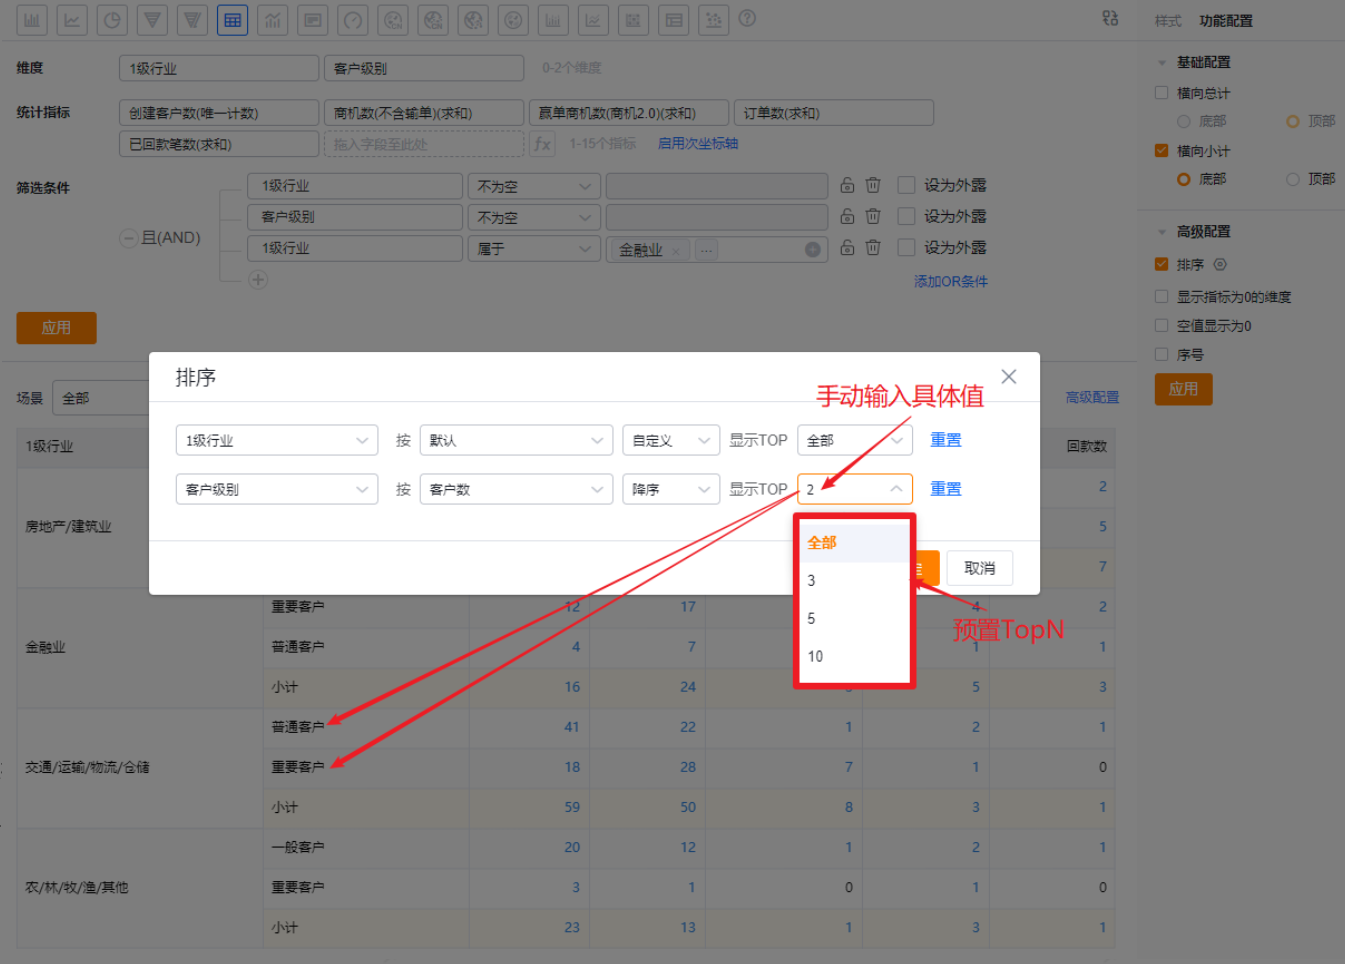Remove the 金融业 tag with its x
Screen dimensions: 1345x964
pos(676,250)
